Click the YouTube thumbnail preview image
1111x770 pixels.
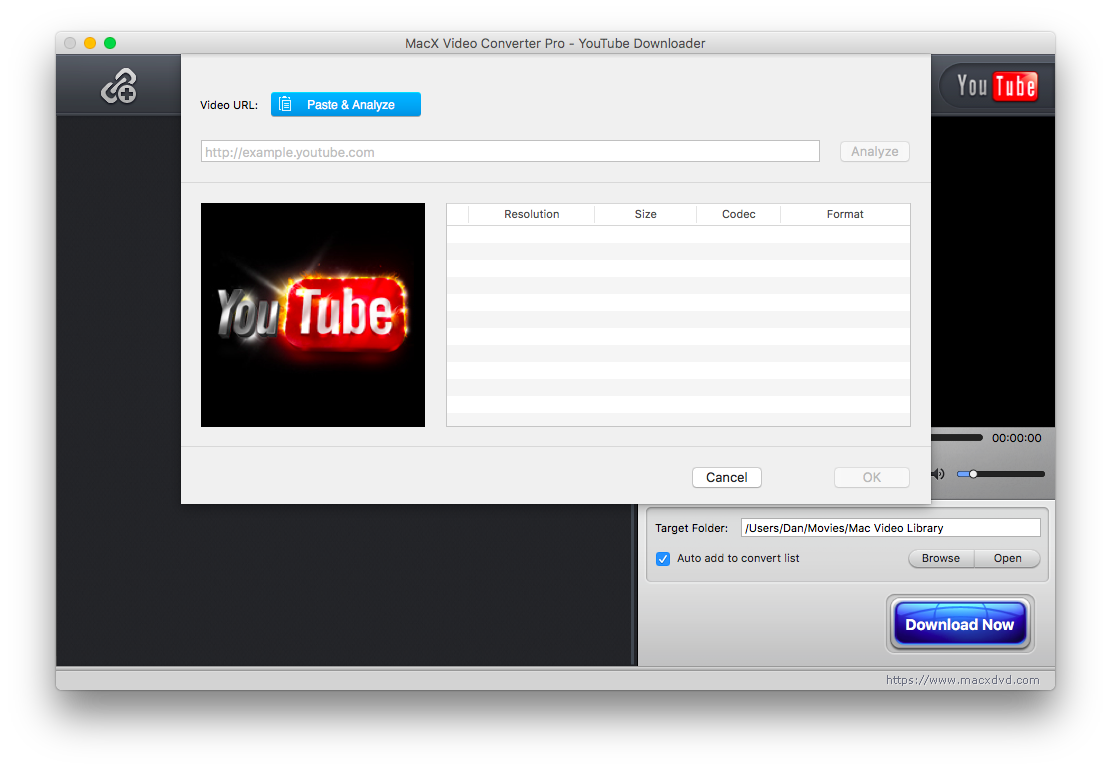(x=313, y=315)
